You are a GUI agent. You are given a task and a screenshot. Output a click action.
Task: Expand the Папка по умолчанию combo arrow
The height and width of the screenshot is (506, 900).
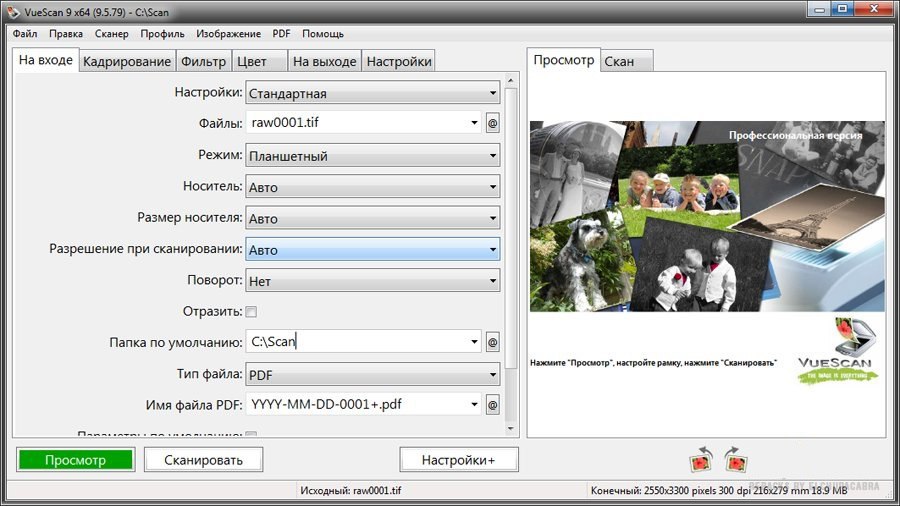(x=474, y=342)
